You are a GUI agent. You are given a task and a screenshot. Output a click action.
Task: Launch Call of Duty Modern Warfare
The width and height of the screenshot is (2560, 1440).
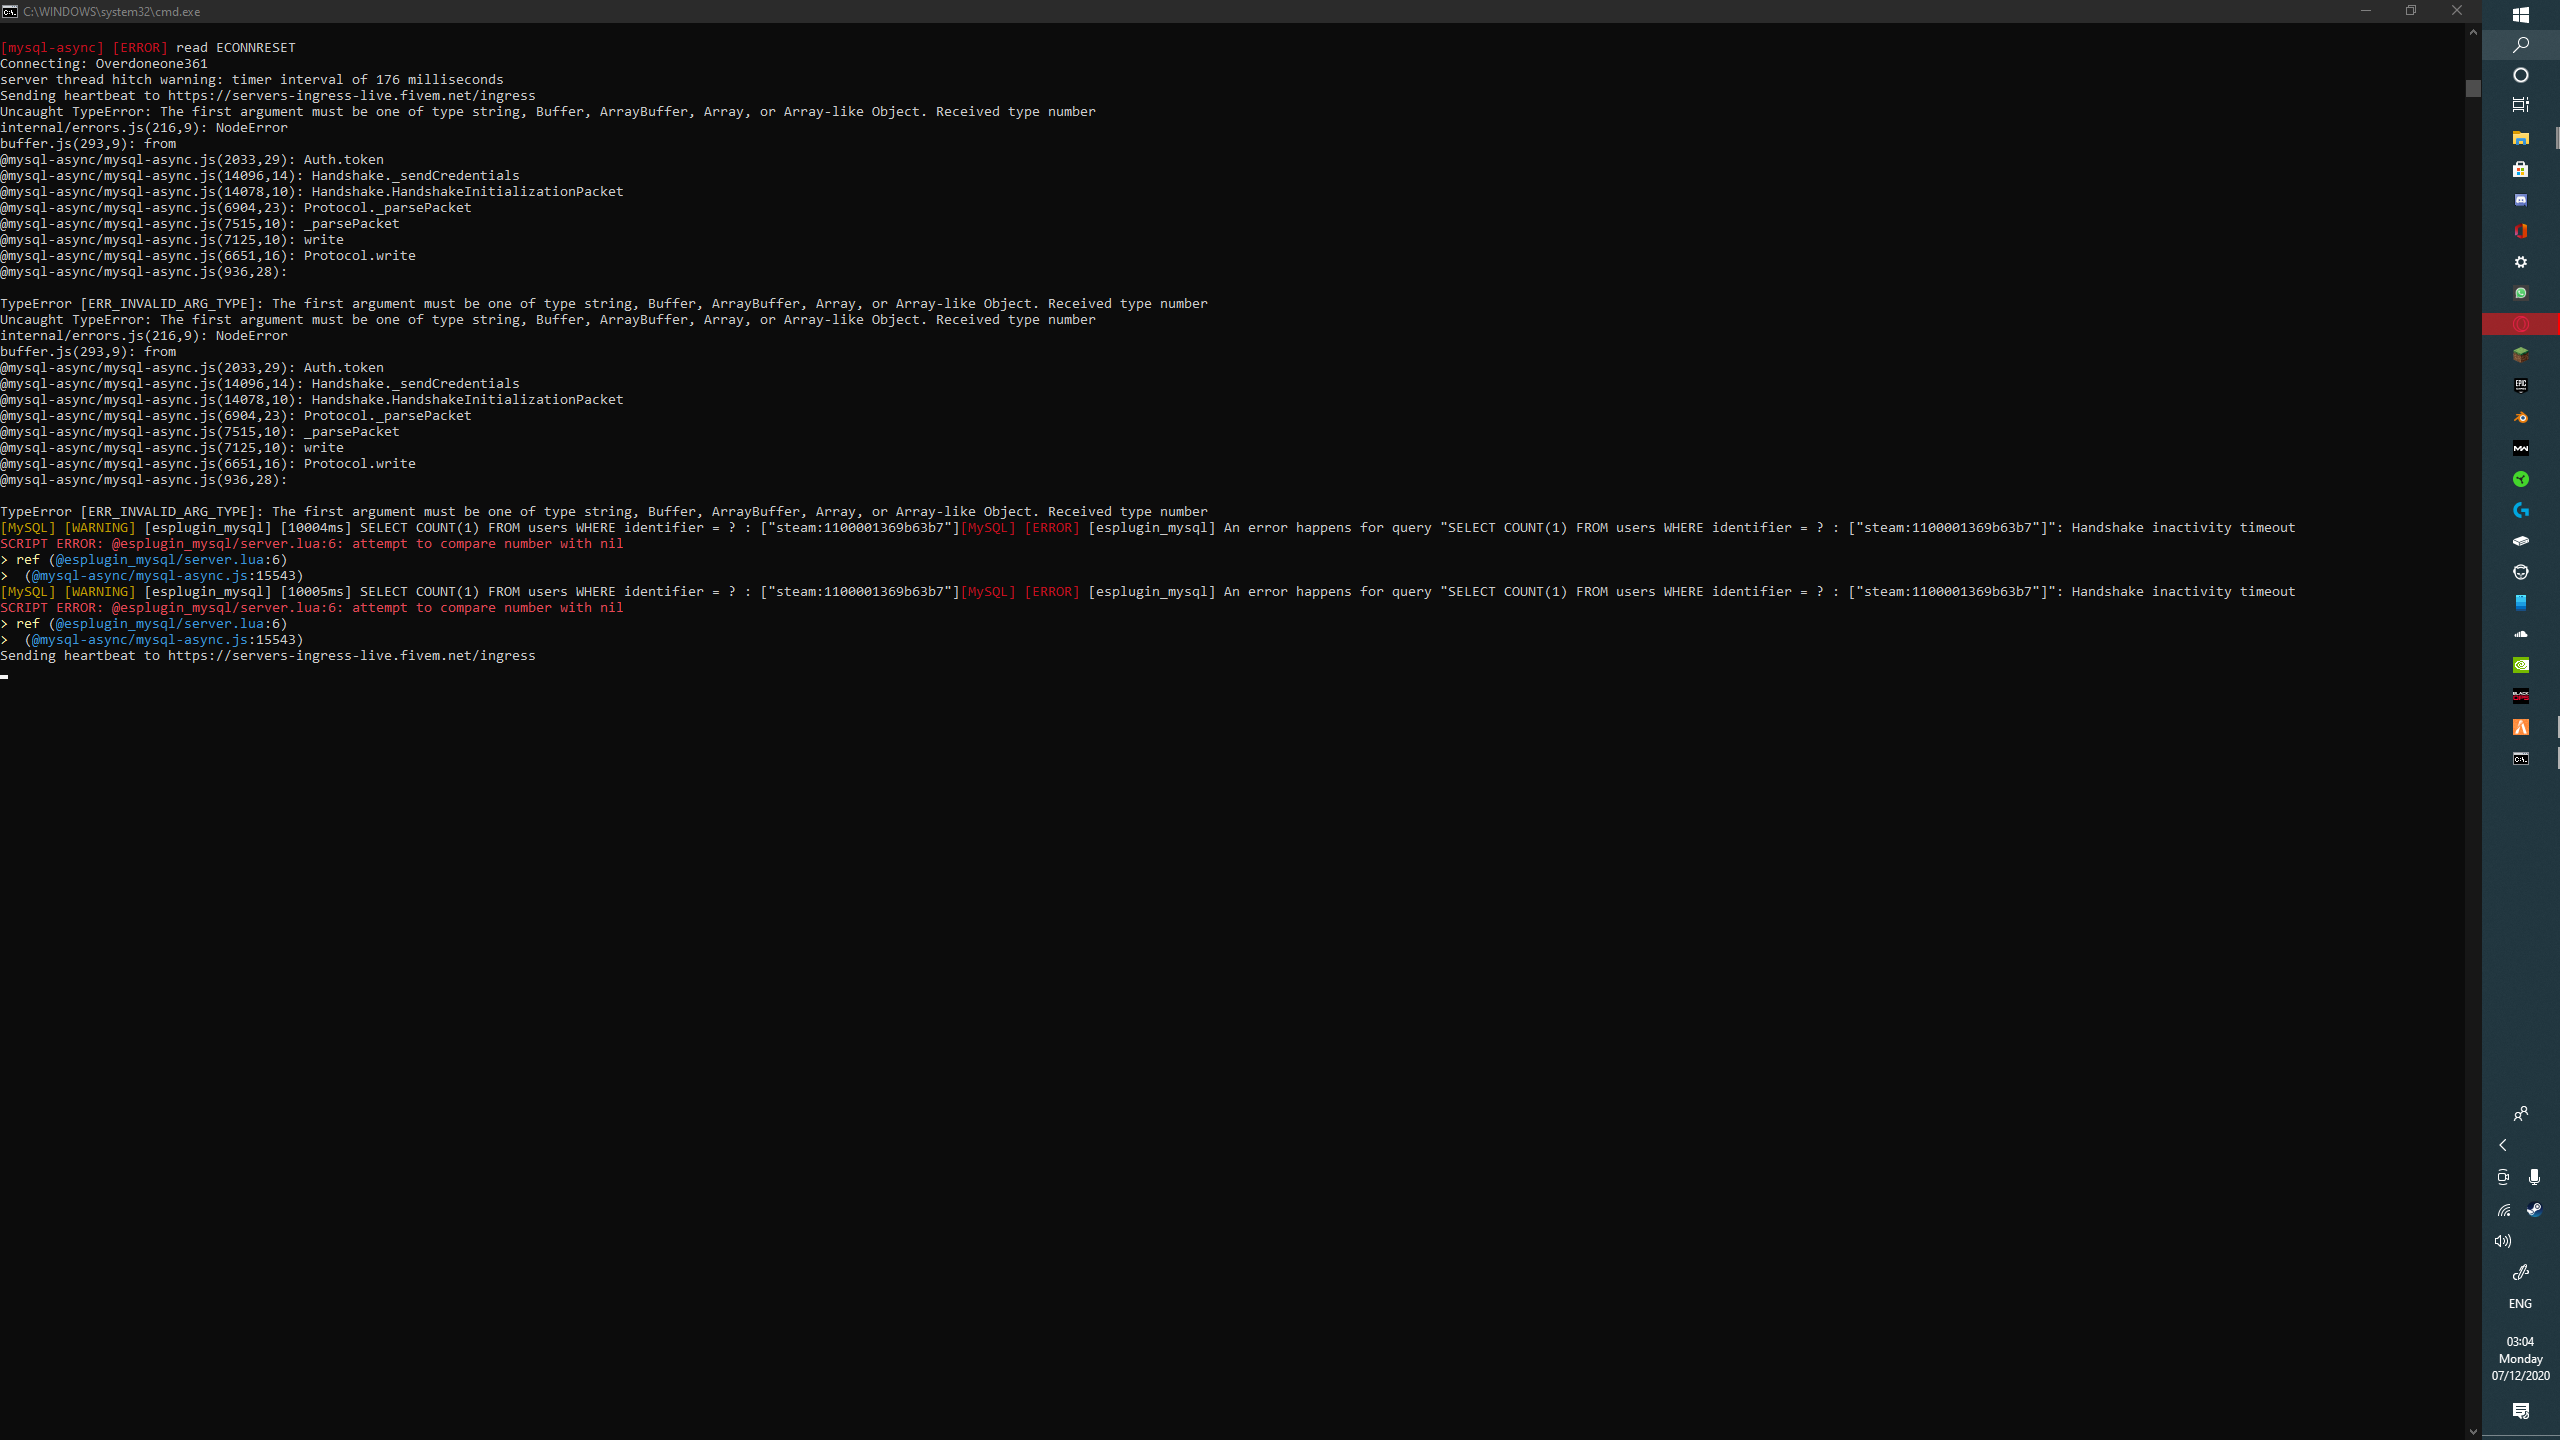[x=2521, y=448]
